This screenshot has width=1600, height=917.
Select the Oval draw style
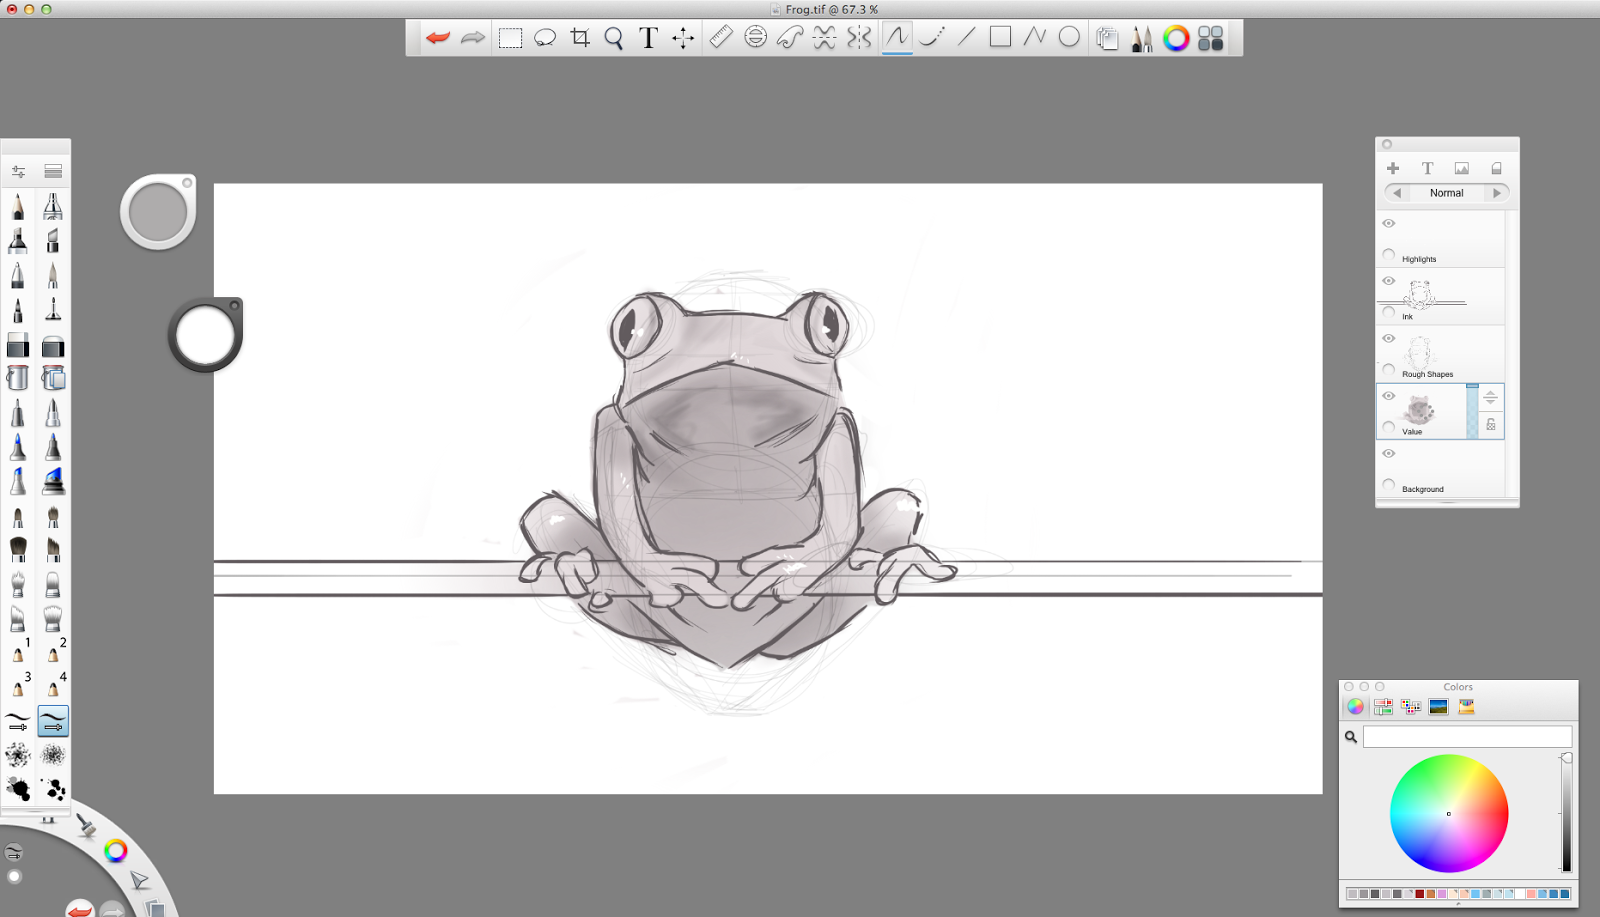pos(1069,37)
